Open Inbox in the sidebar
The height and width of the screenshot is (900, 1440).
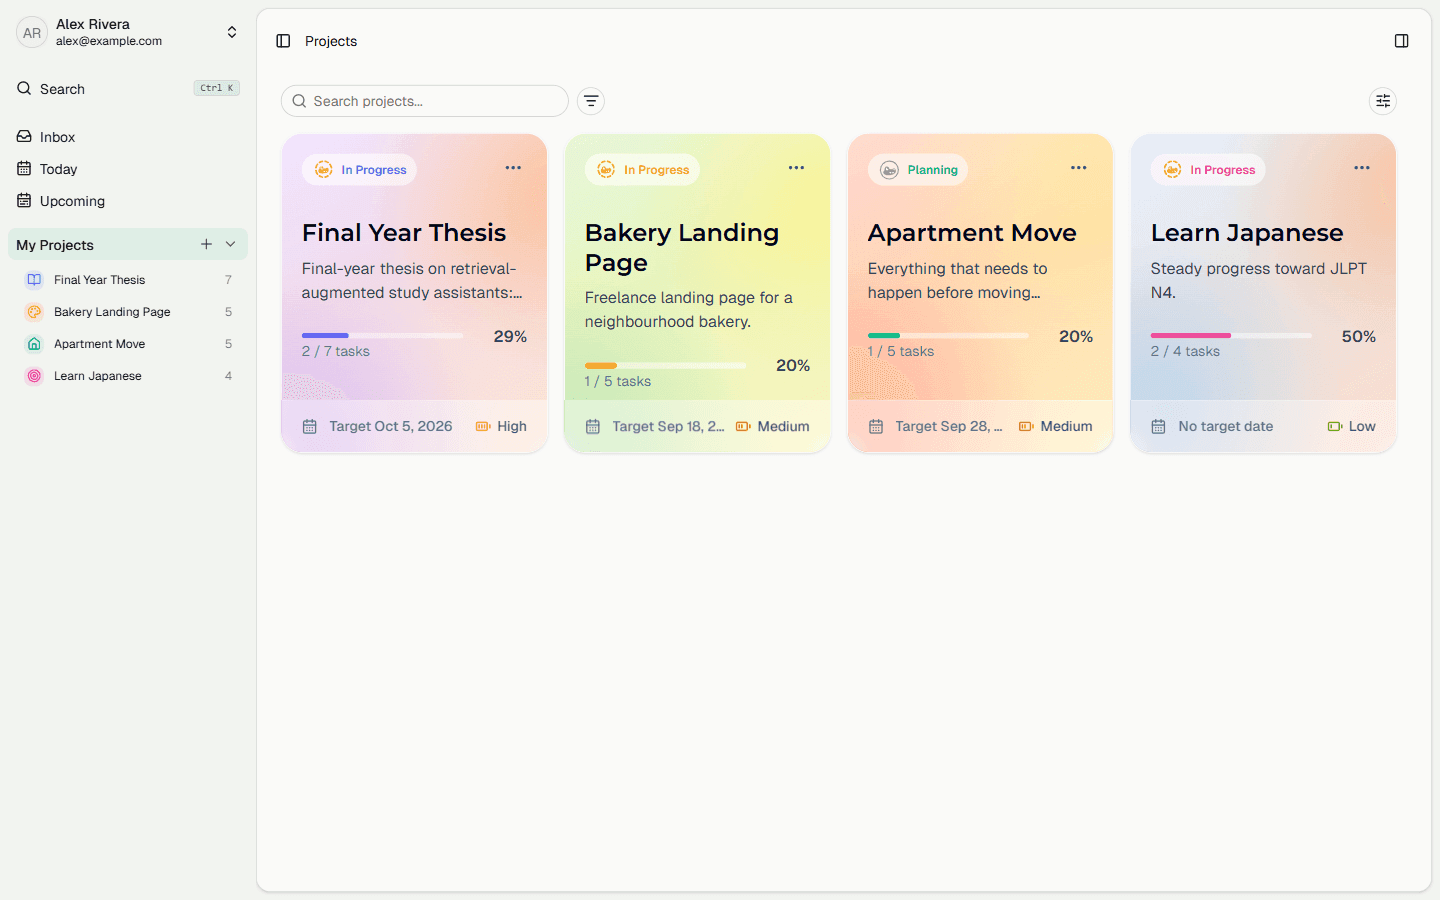[x=128, y=137]
